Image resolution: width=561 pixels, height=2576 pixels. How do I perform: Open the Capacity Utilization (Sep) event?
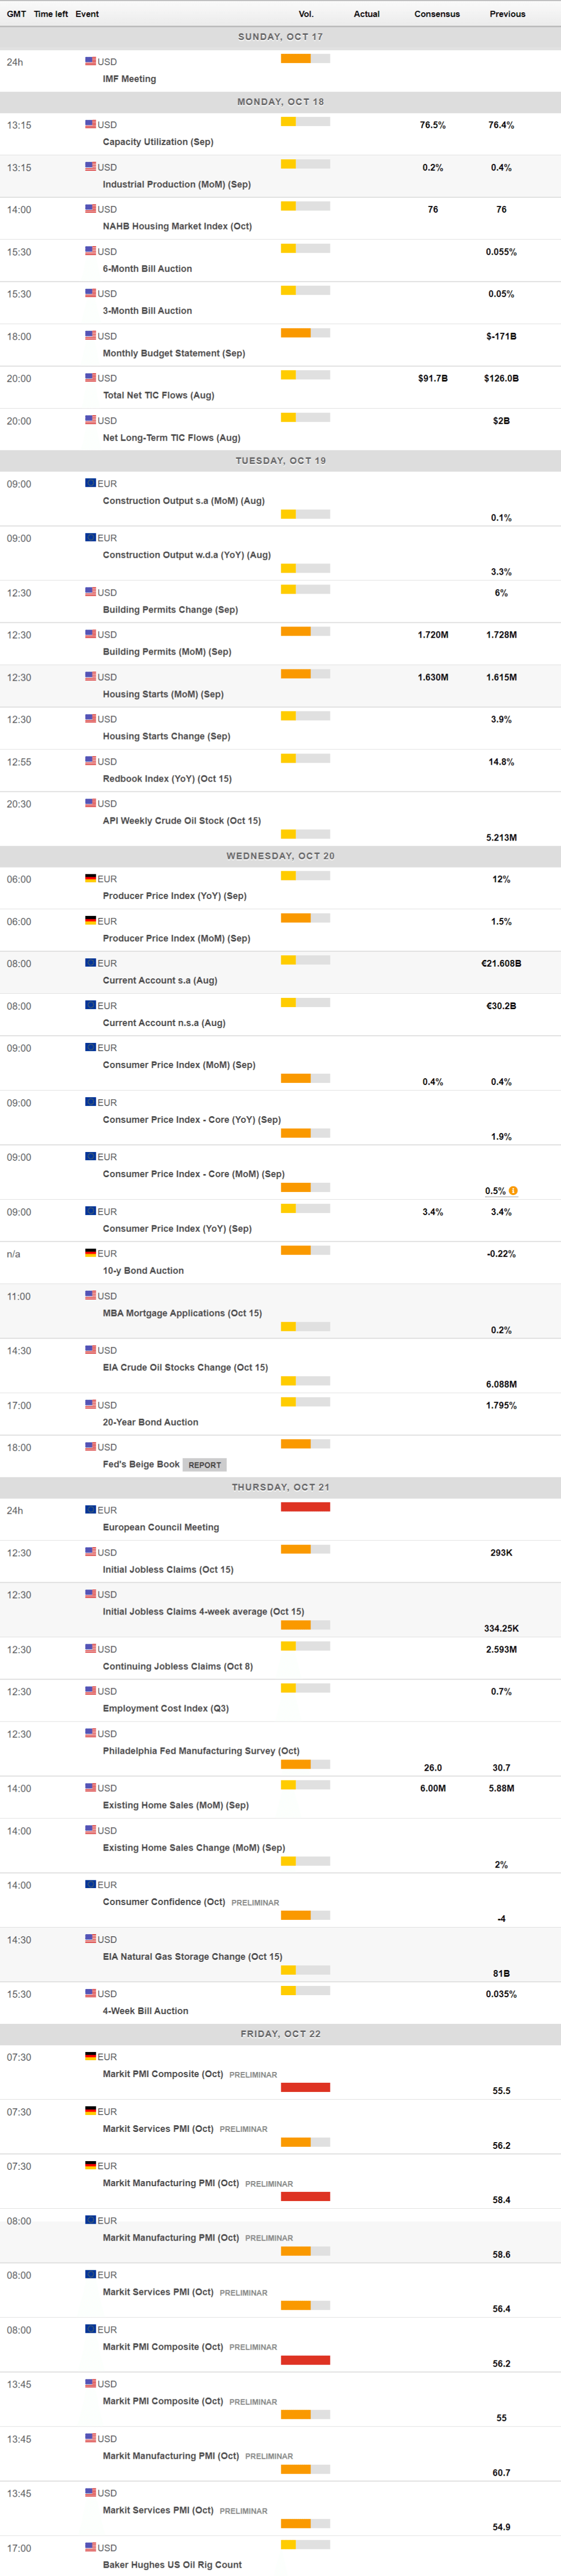pyautogui.click(x=158, y=142)
